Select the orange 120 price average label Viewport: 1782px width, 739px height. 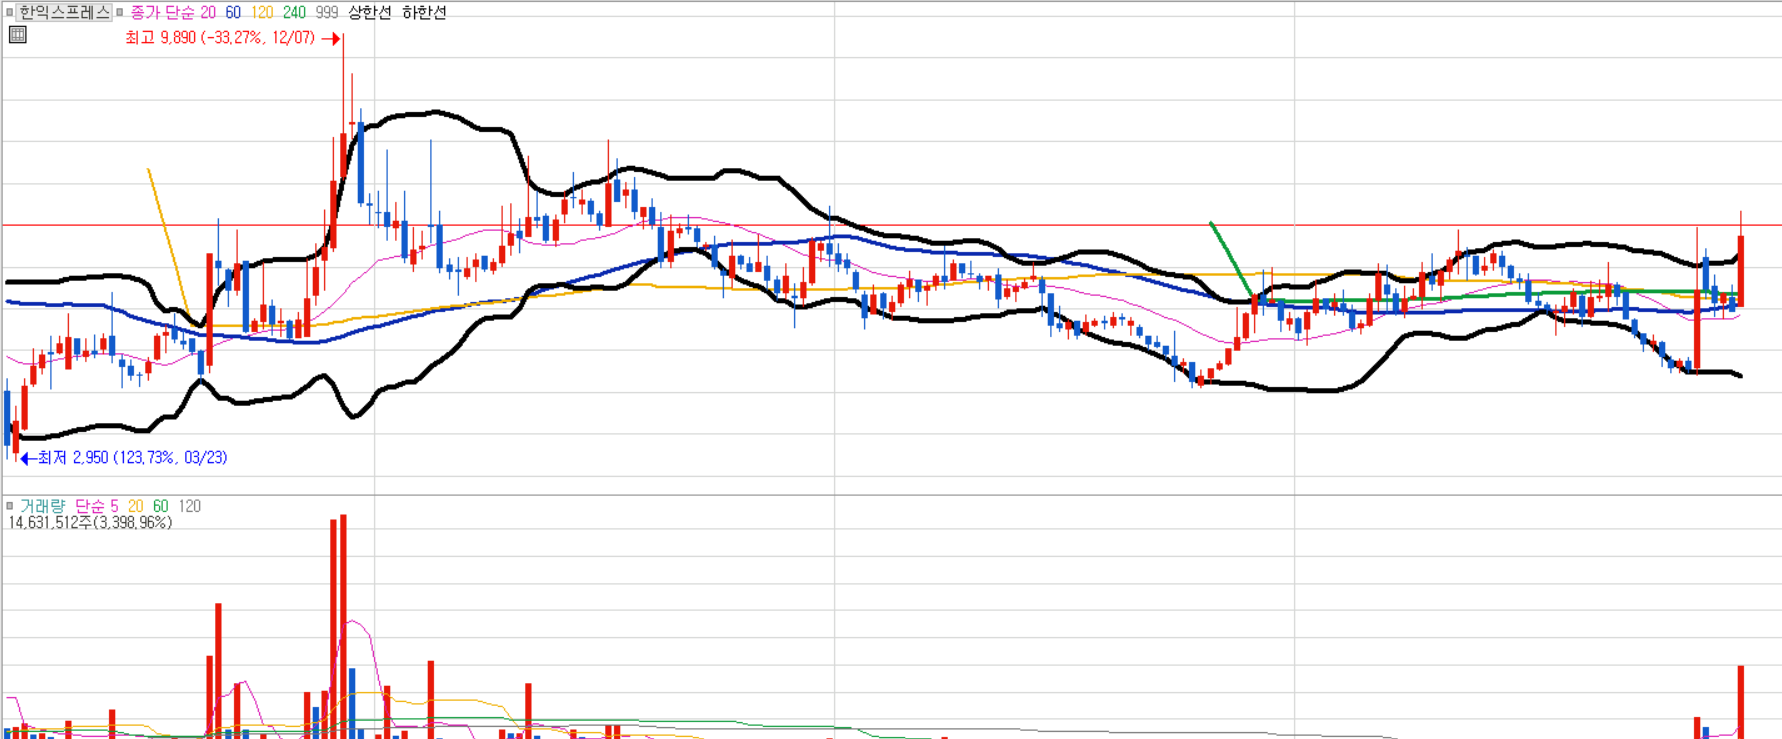pos(262,12)
